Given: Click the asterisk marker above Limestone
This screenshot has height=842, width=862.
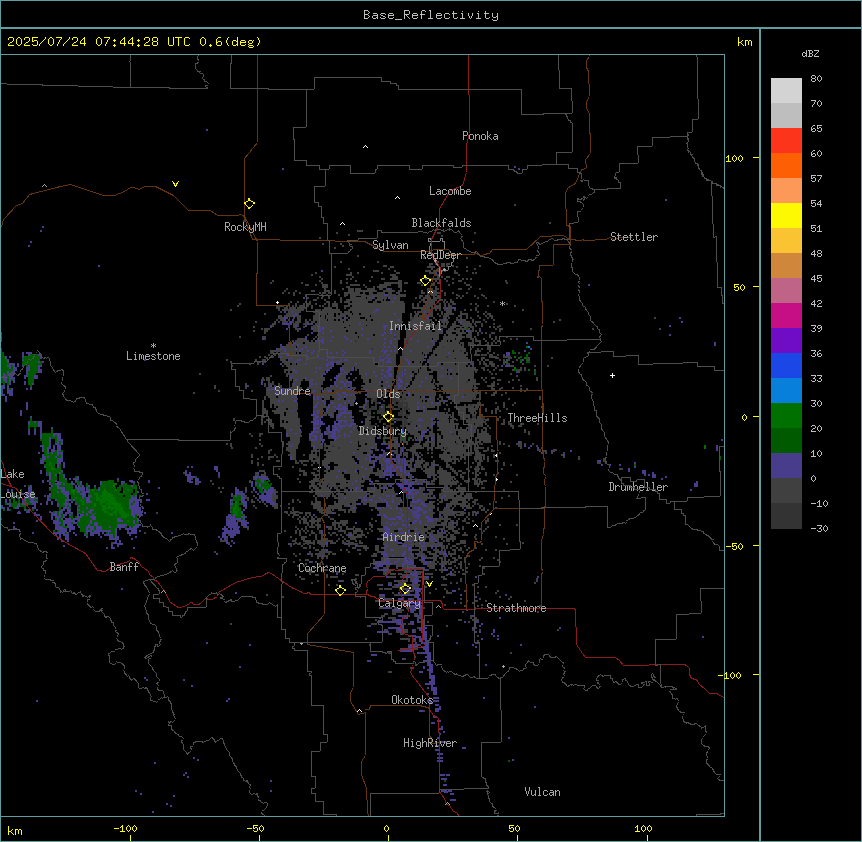Looking at the screenshot, I should click(x=153, y=346).
